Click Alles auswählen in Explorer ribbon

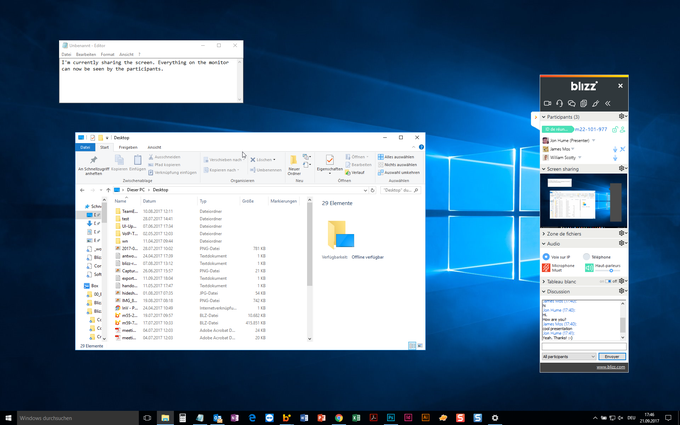pos(396,157)
